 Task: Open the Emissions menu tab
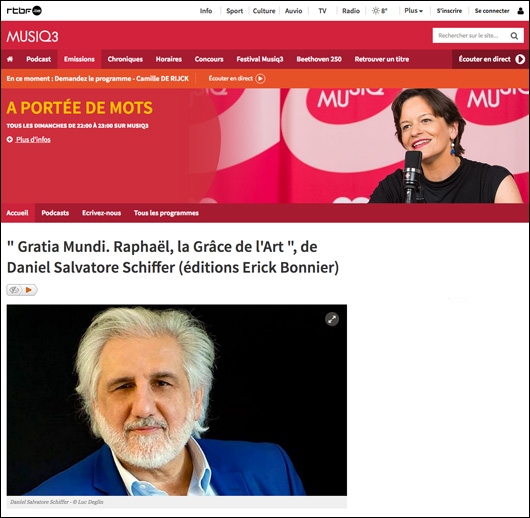79,59
